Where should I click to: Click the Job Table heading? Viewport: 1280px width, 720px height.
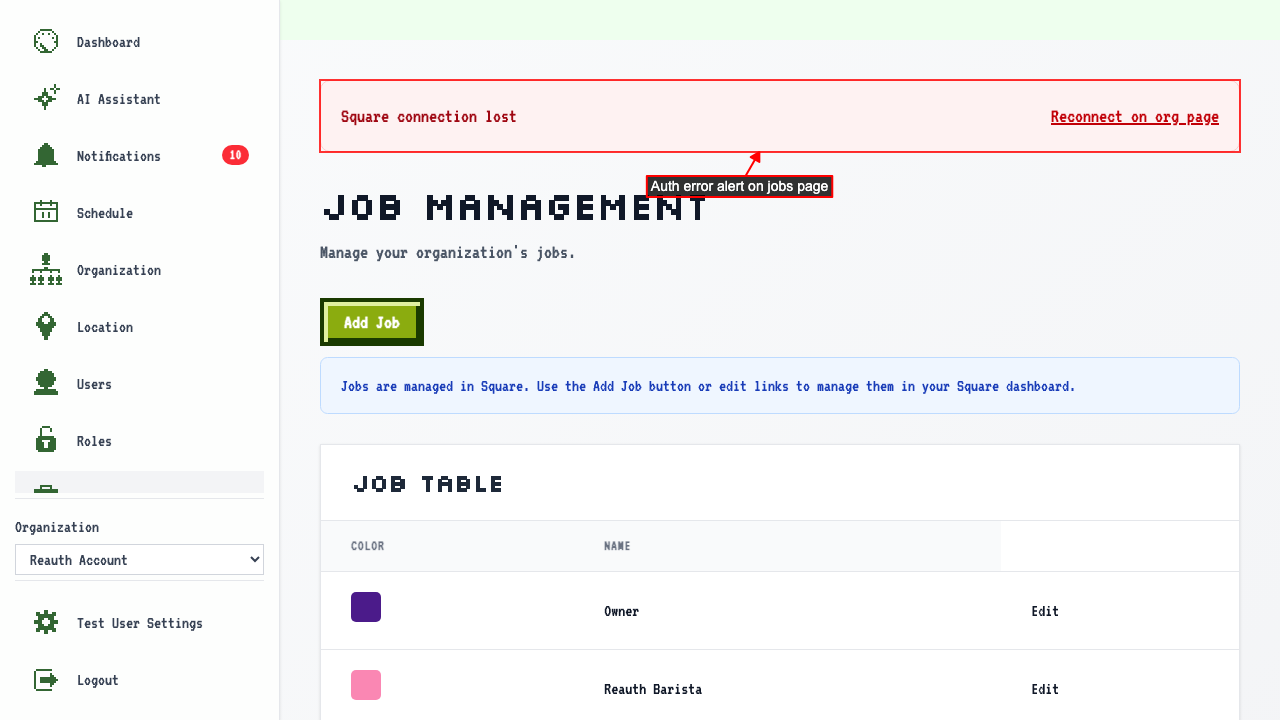point(428,484)
